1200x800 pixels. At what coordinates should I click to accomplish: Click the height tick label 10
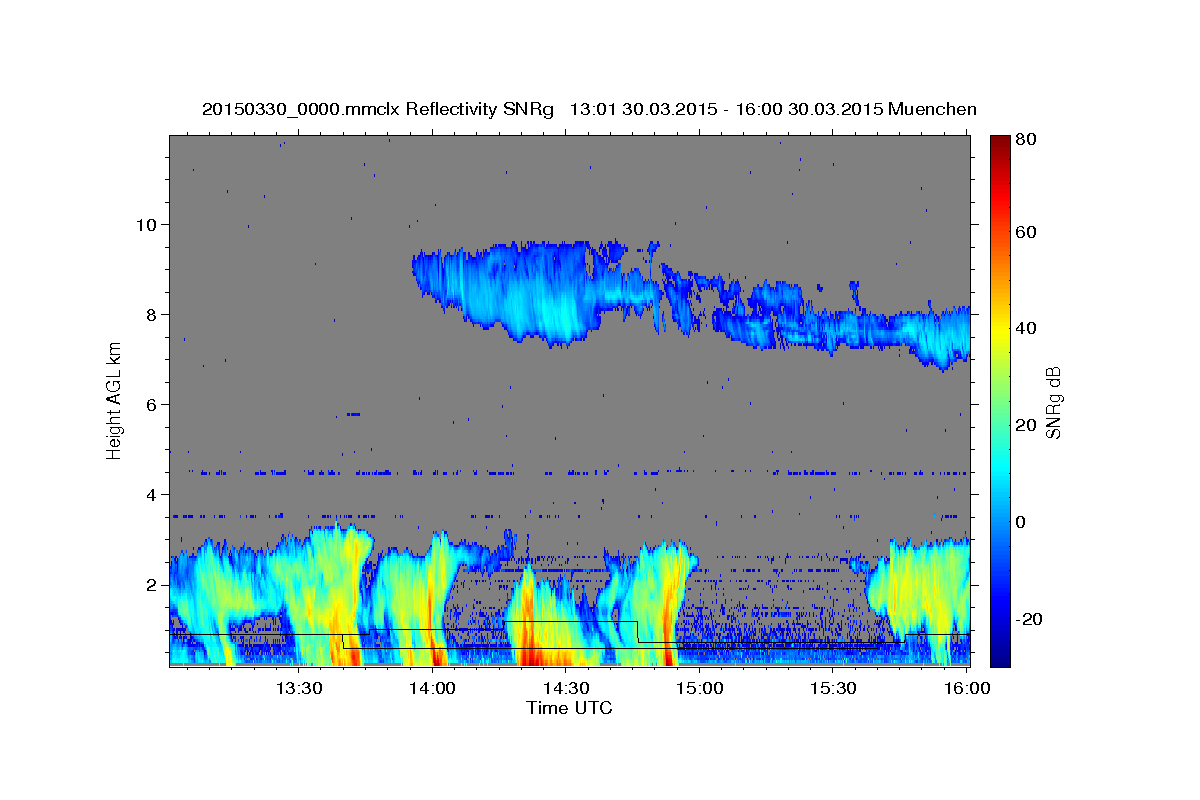[x=148, y=224]
